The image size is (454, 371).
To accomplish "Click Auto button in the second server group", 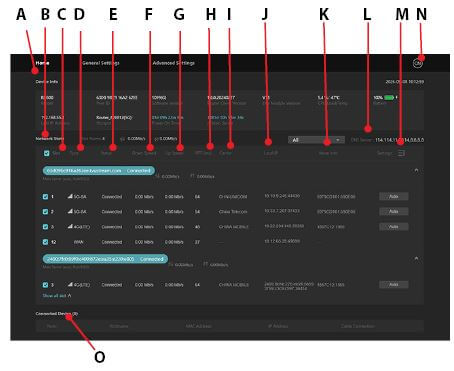I will 394,284.
